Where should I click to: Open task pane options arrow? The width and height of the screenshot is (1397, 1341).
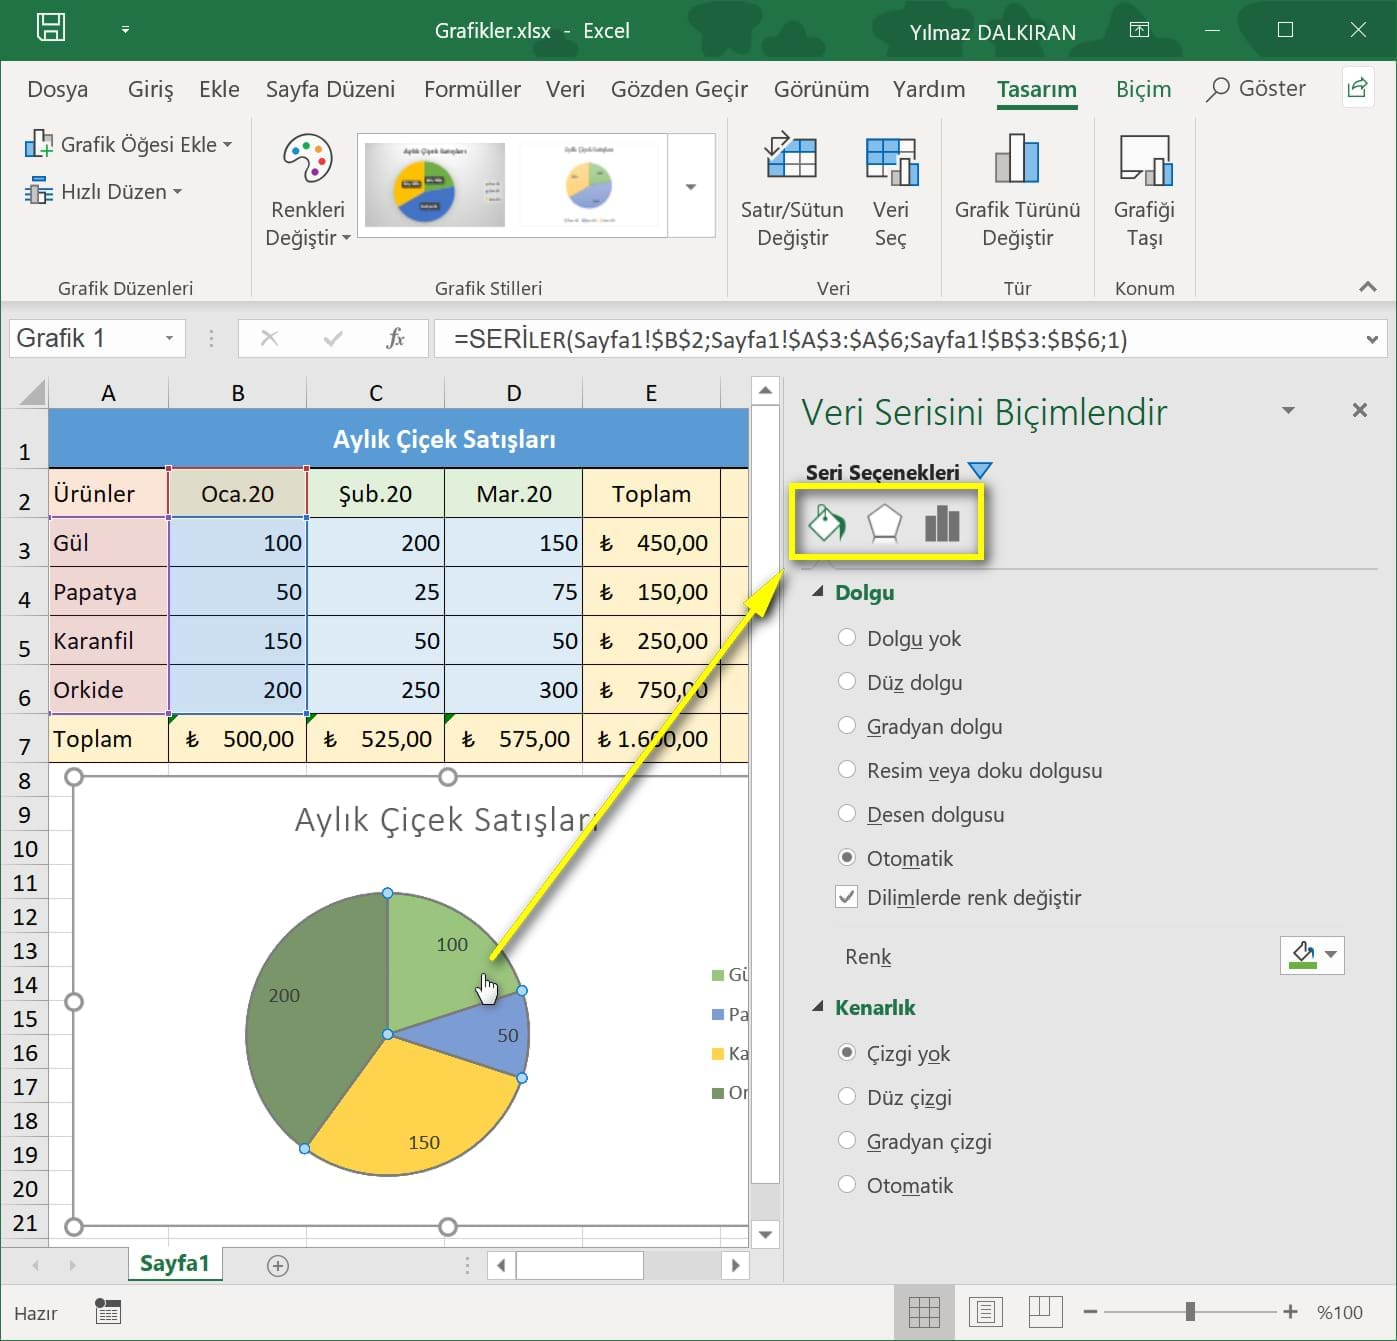[x=1288, y=410]
